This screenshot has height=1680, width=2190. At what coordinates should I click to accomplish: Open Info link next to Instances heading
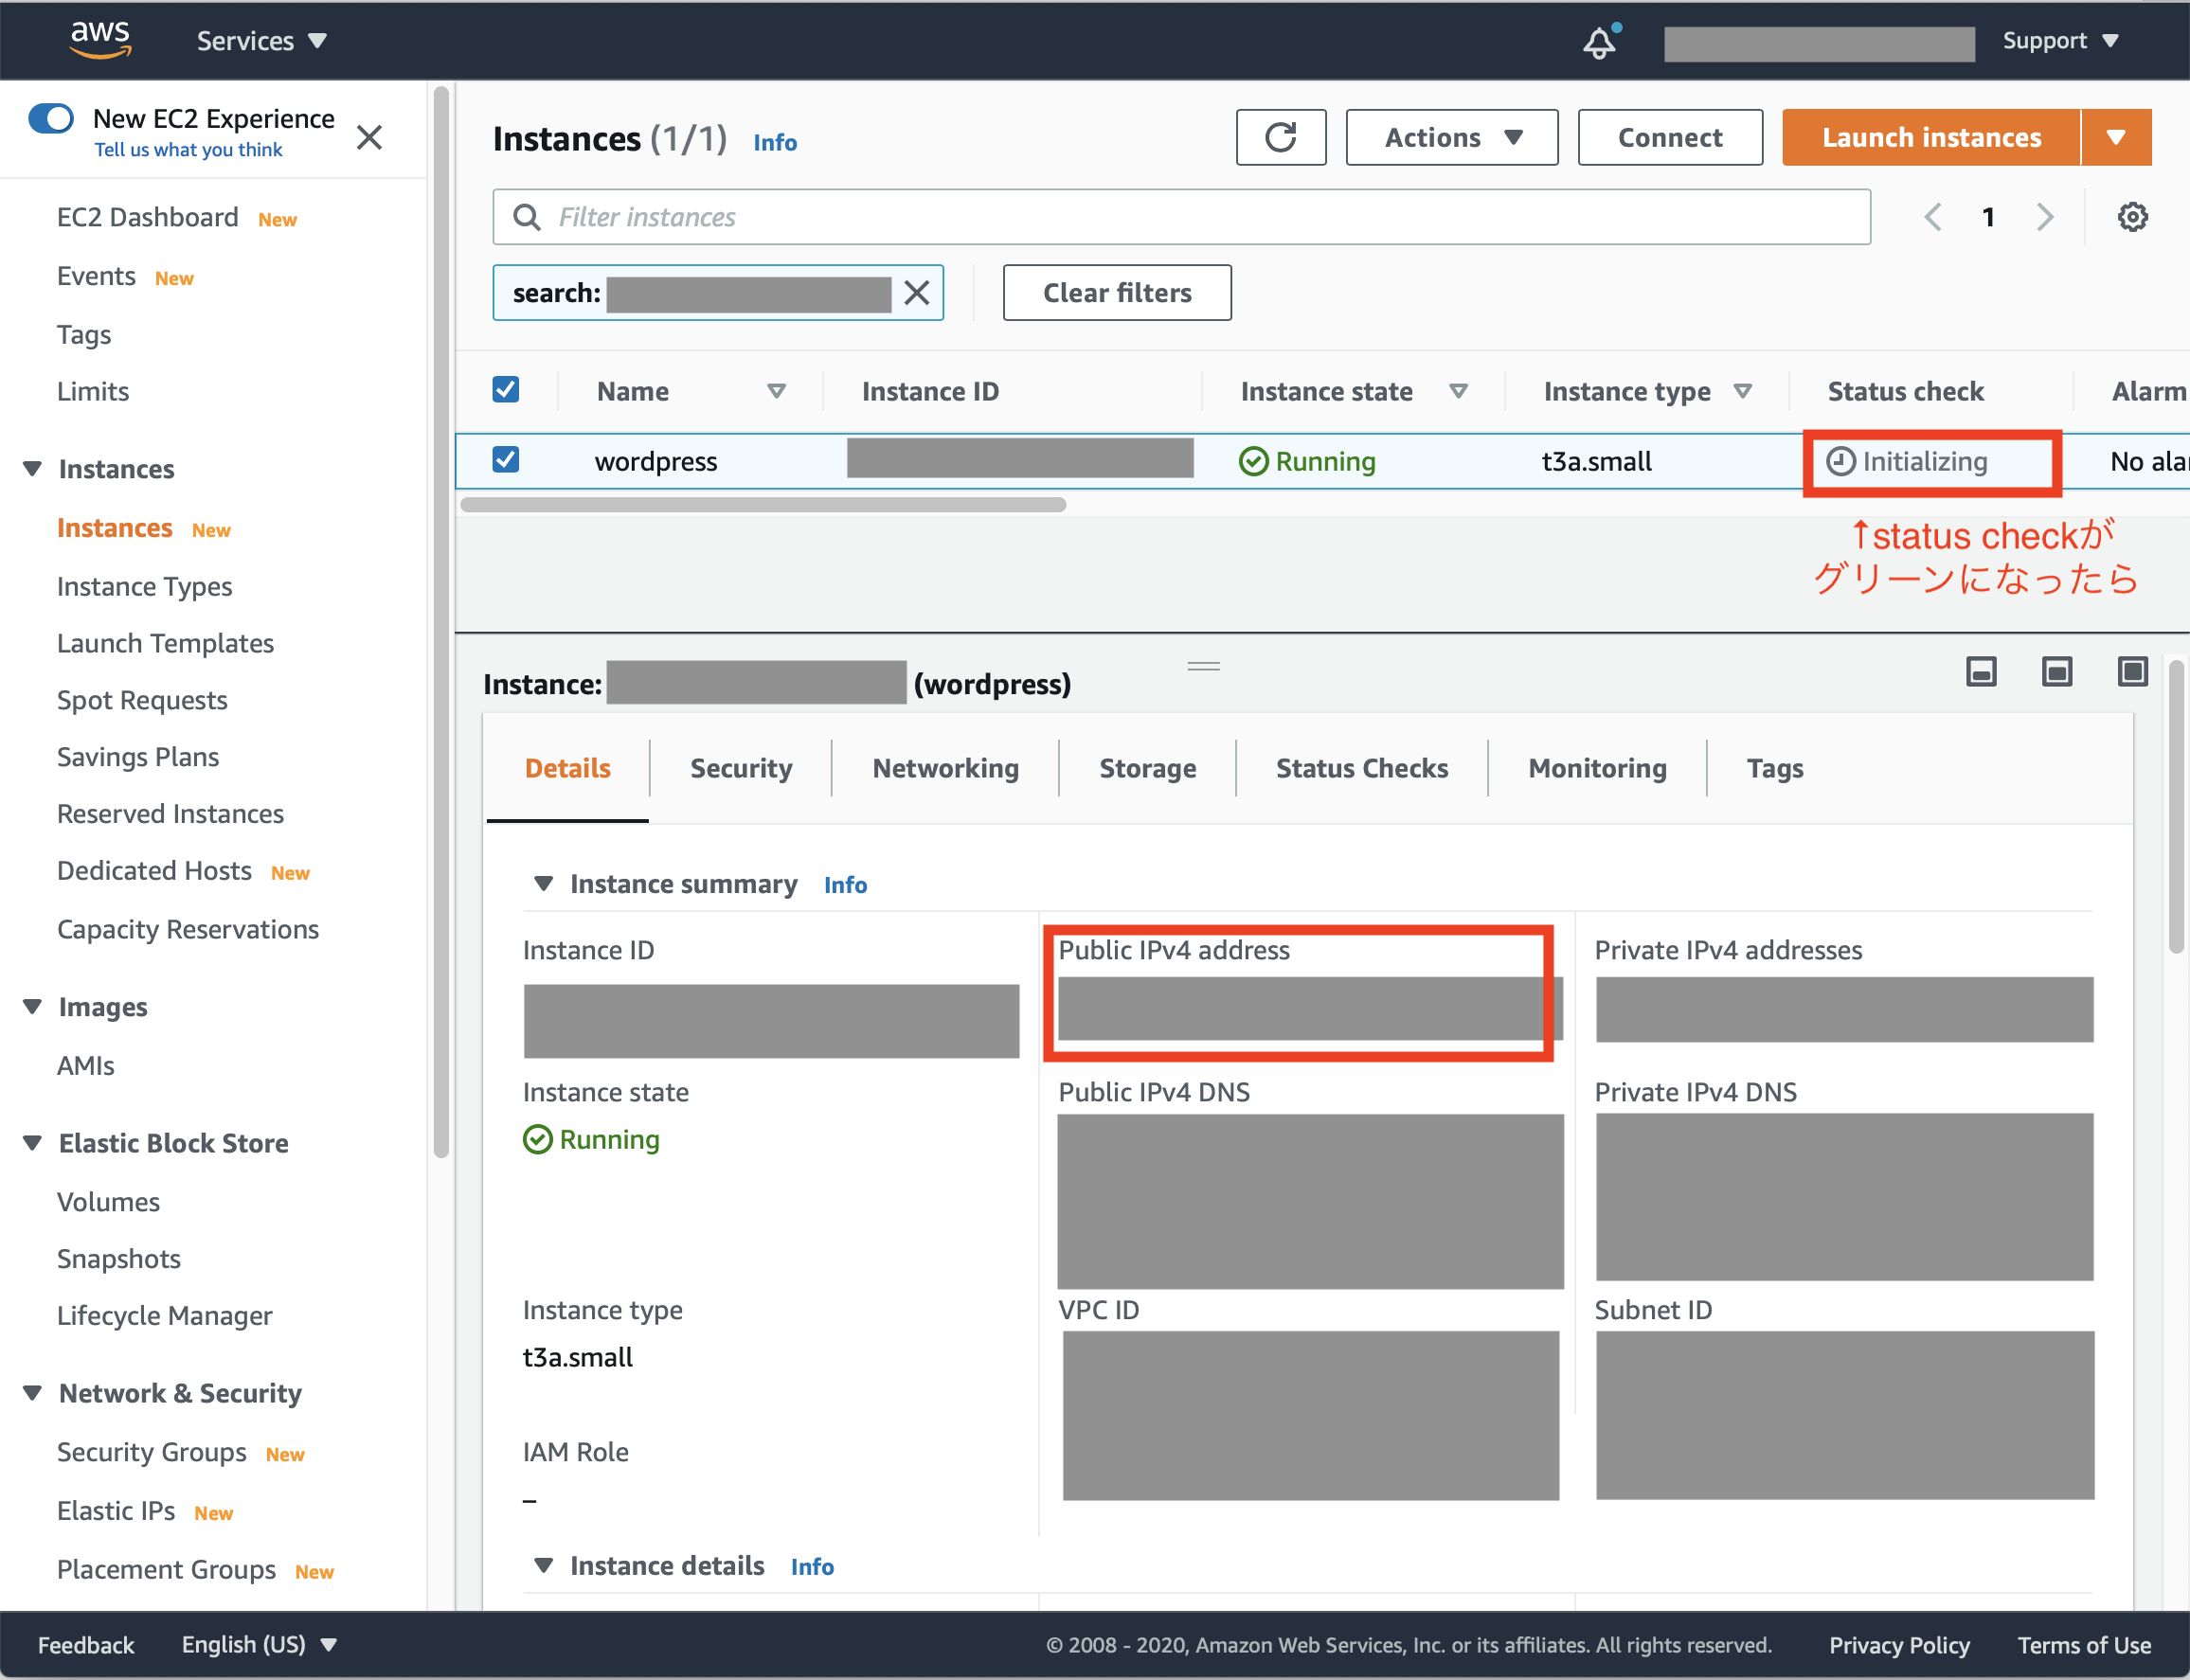coord(775,143)
